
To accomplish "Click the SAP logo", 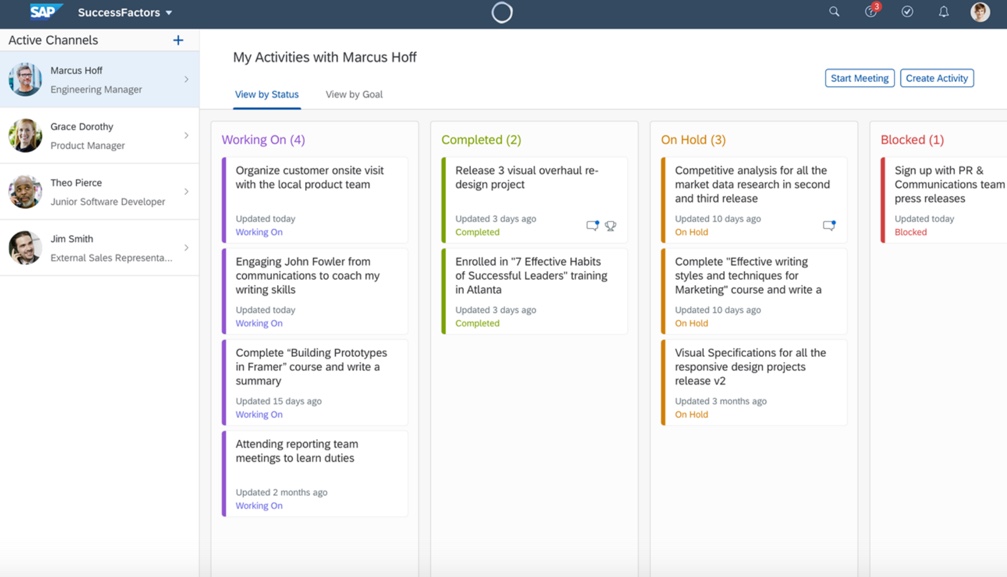I will coord(43,11).
